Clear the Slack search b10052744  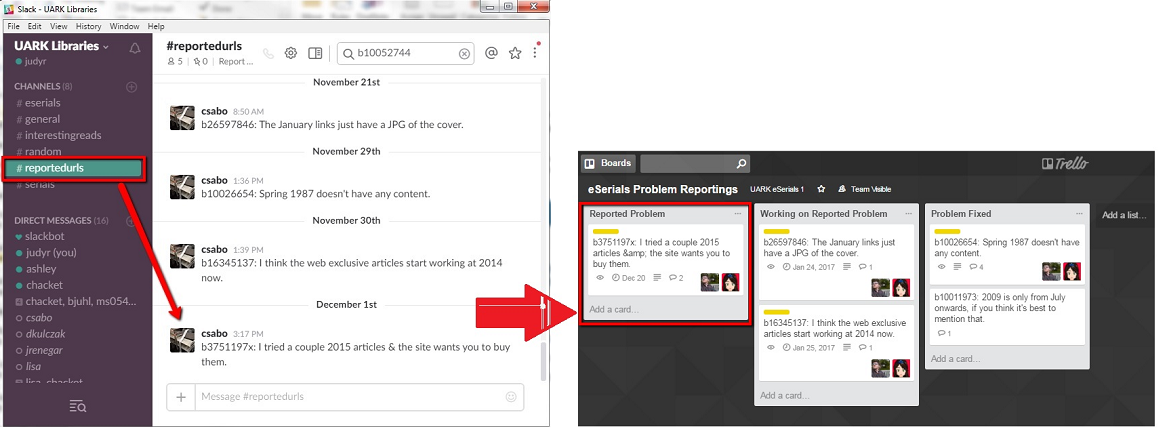tap(464, 53)
